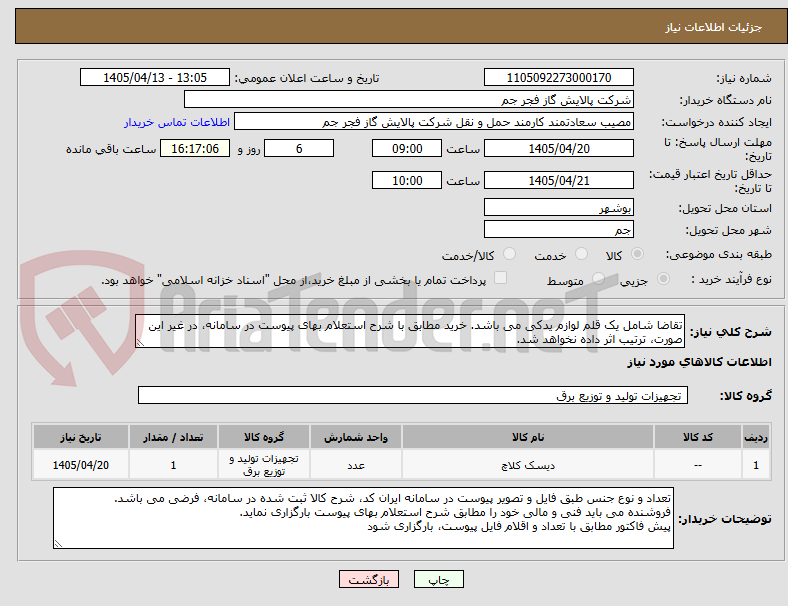Click the response deadline date 1405/04/20 field
This screenshot has width=788, height=606.
(x=558, y=148)
